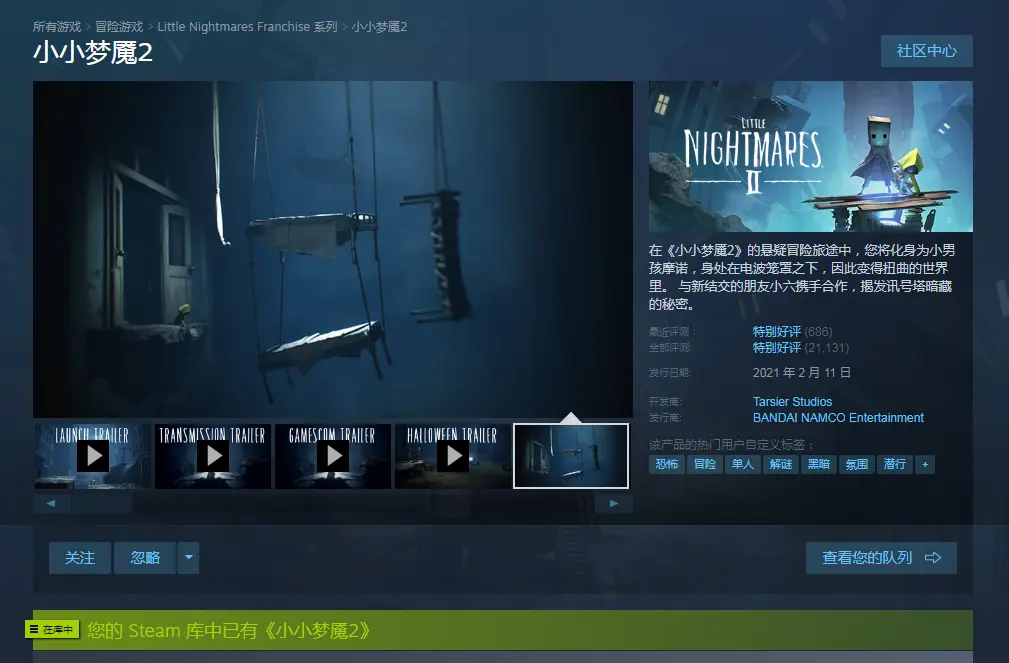Open recent reviews 特别好评 (686)
This screenshot has width=1009, height=663.
click(792, 332)
